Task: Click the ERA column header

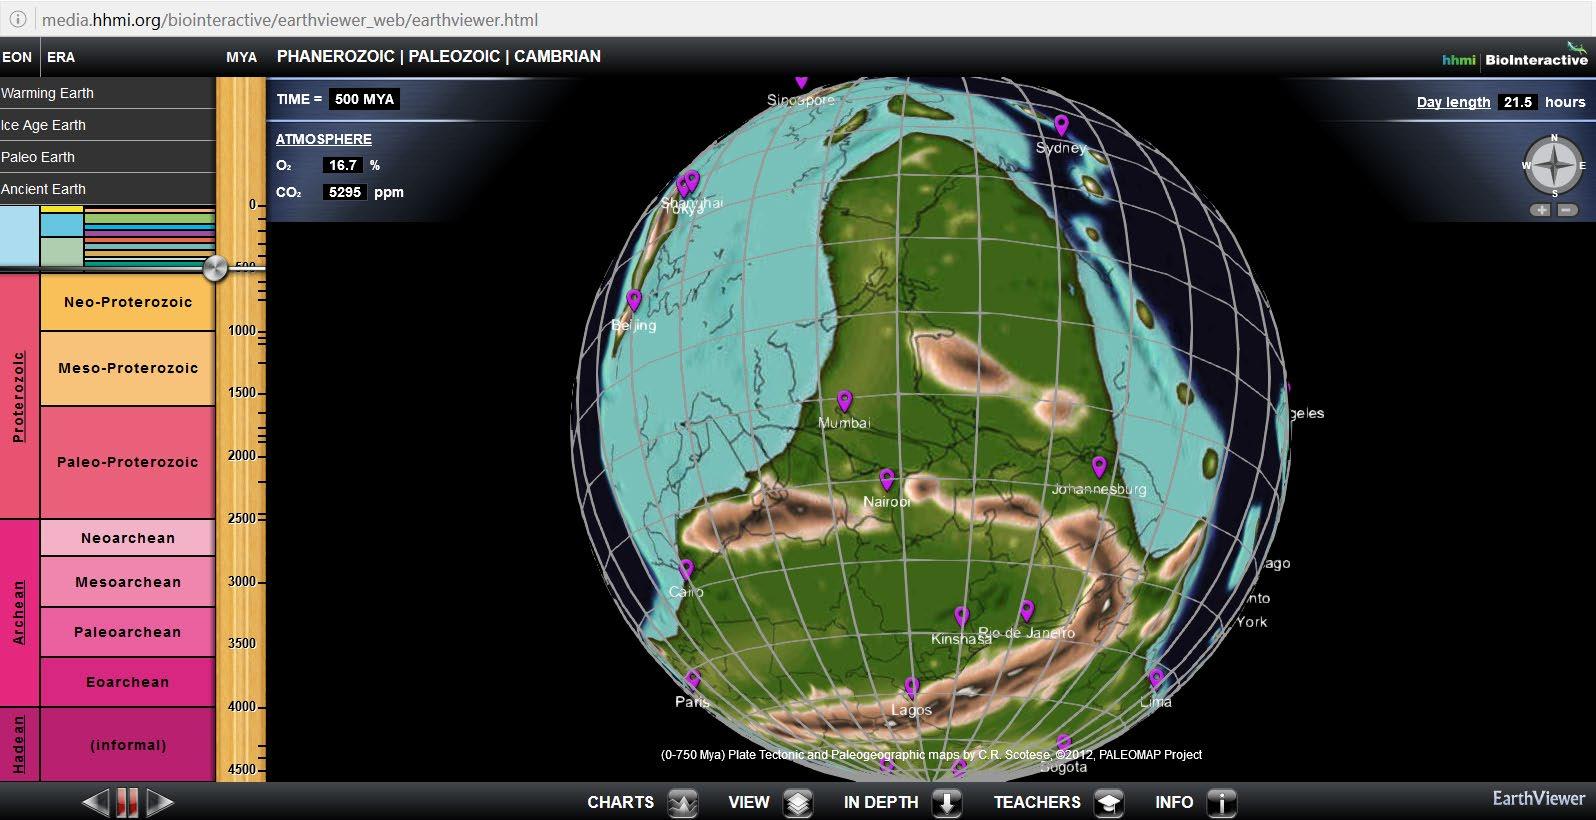Action: [x=61, y=57]
